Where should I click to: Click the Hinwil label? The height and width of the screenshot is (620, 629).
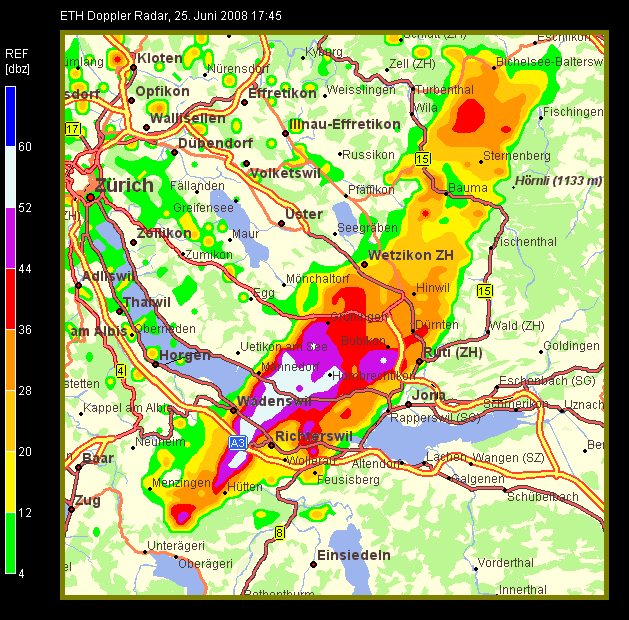pyautogui.click(x=433, y=288)
